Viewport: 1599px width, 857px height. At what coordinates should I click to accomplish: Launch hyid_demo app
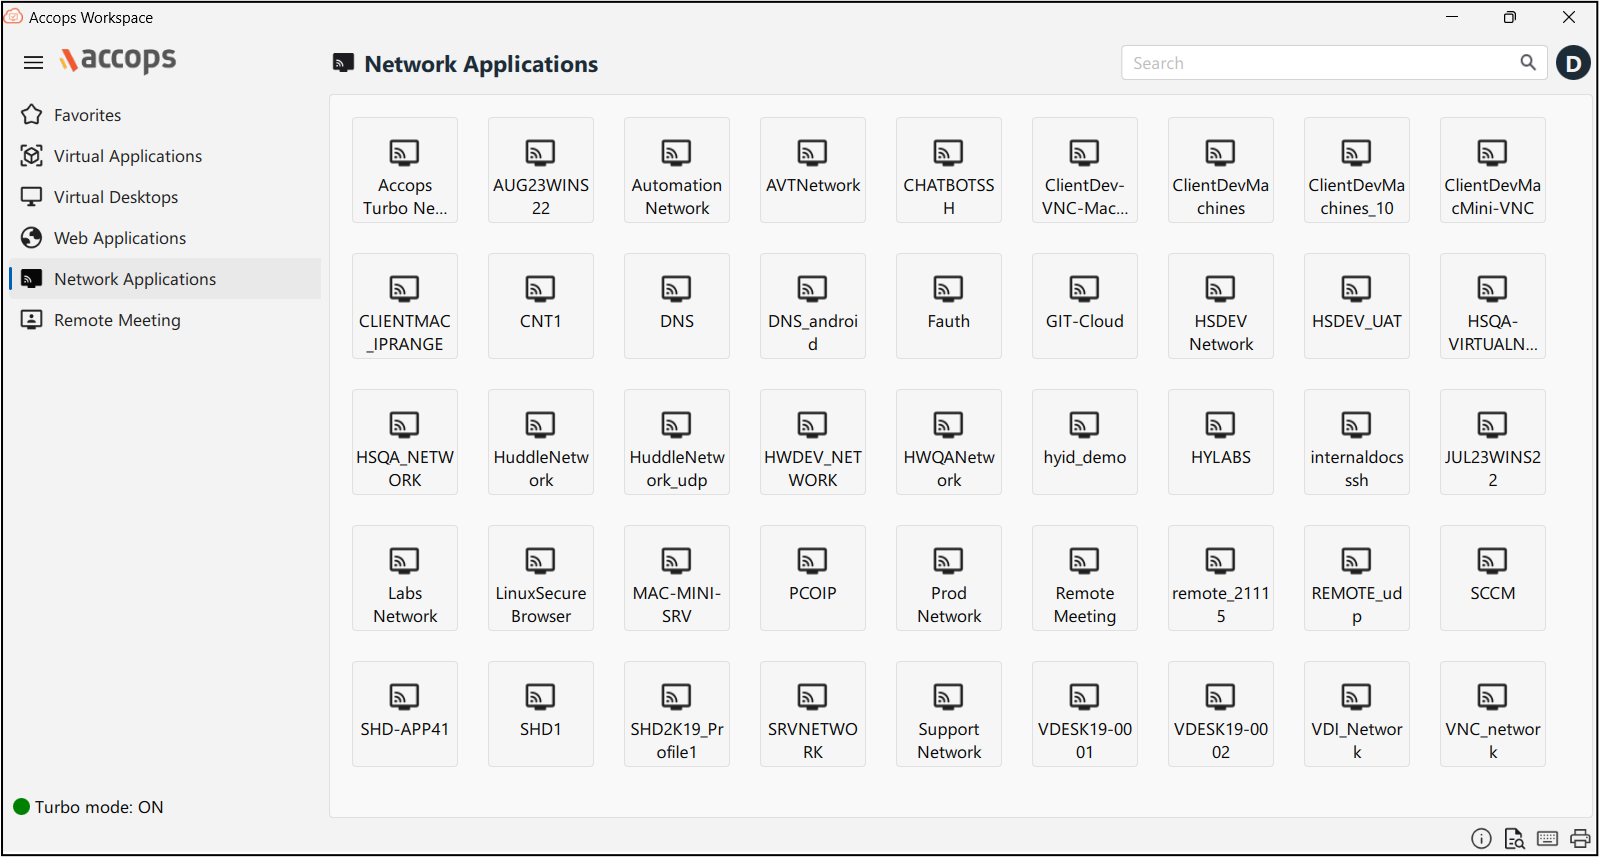[1085, 442]
